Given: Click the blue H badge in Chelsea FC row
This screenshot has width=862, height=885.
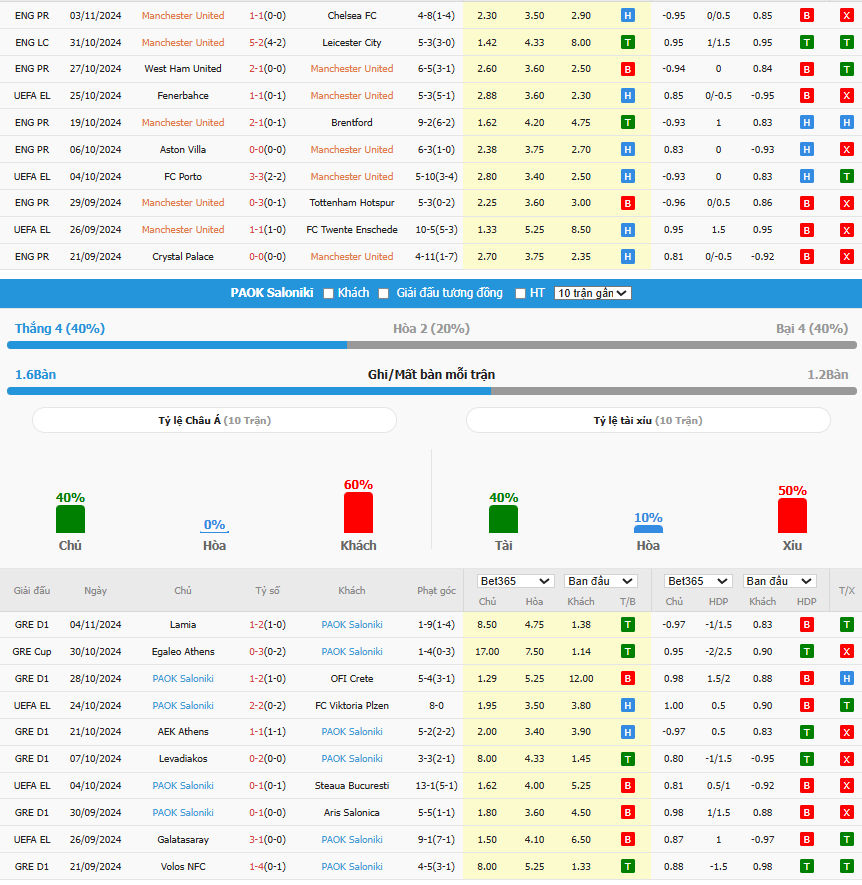Looking at the screenshot, I should point(627,16).
